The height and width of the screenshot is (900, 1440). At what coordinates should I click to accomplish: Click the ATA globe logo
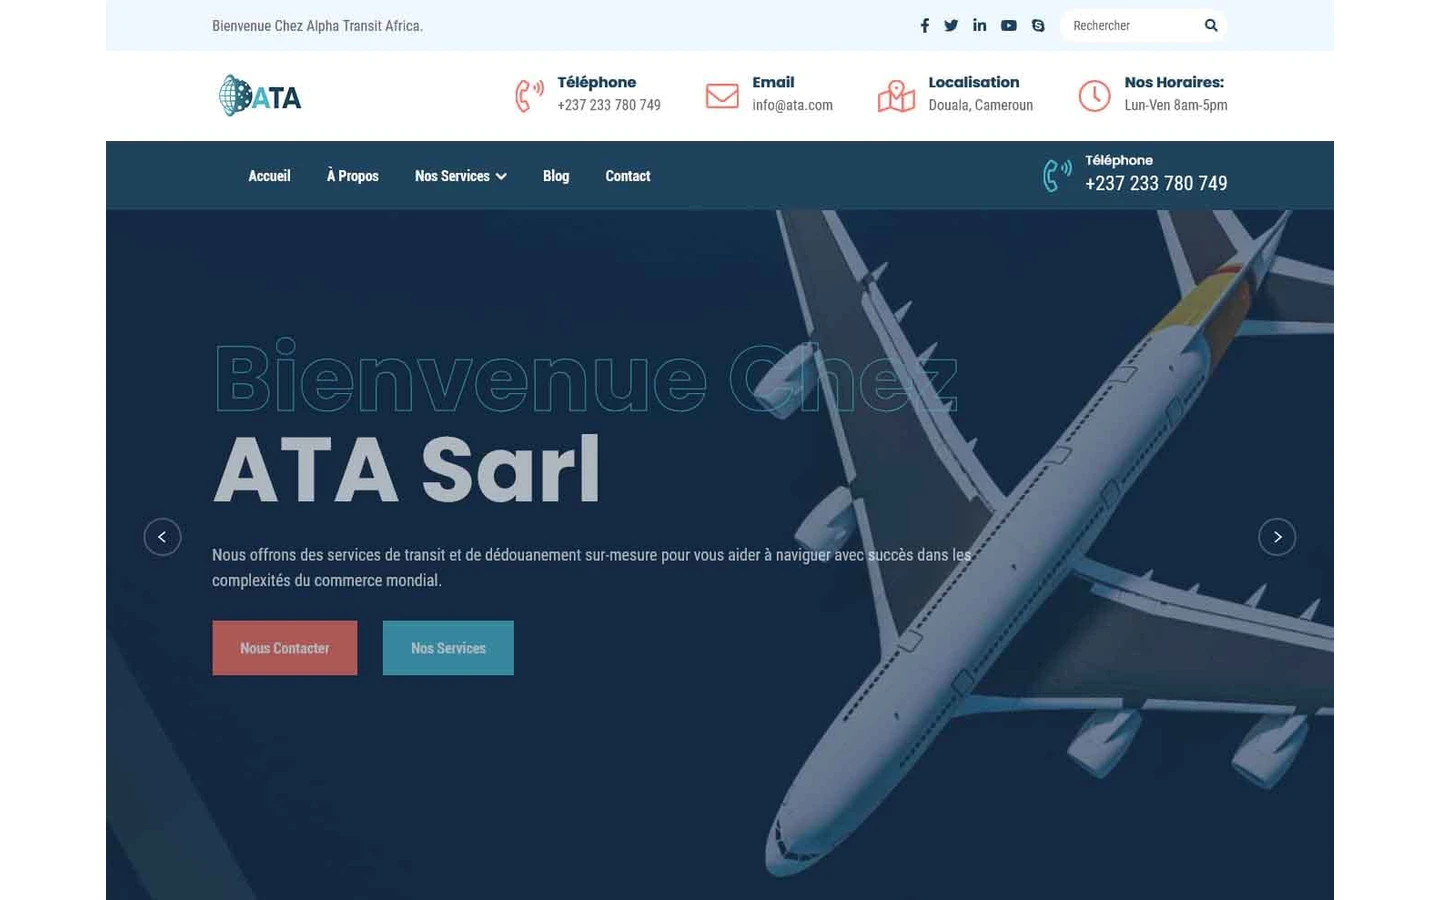[260, 96]
